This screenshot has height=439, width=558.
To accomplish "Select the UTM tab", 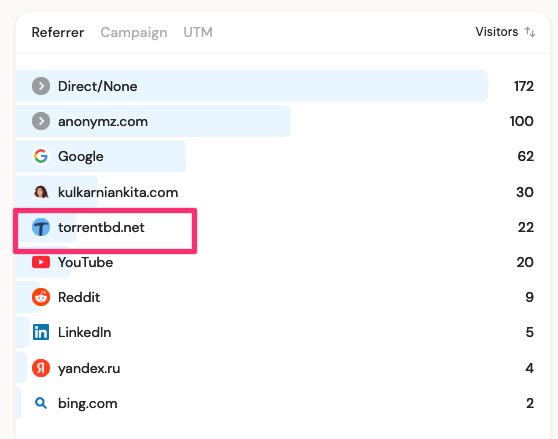I will pyautogui.click(x=198, y=32).
